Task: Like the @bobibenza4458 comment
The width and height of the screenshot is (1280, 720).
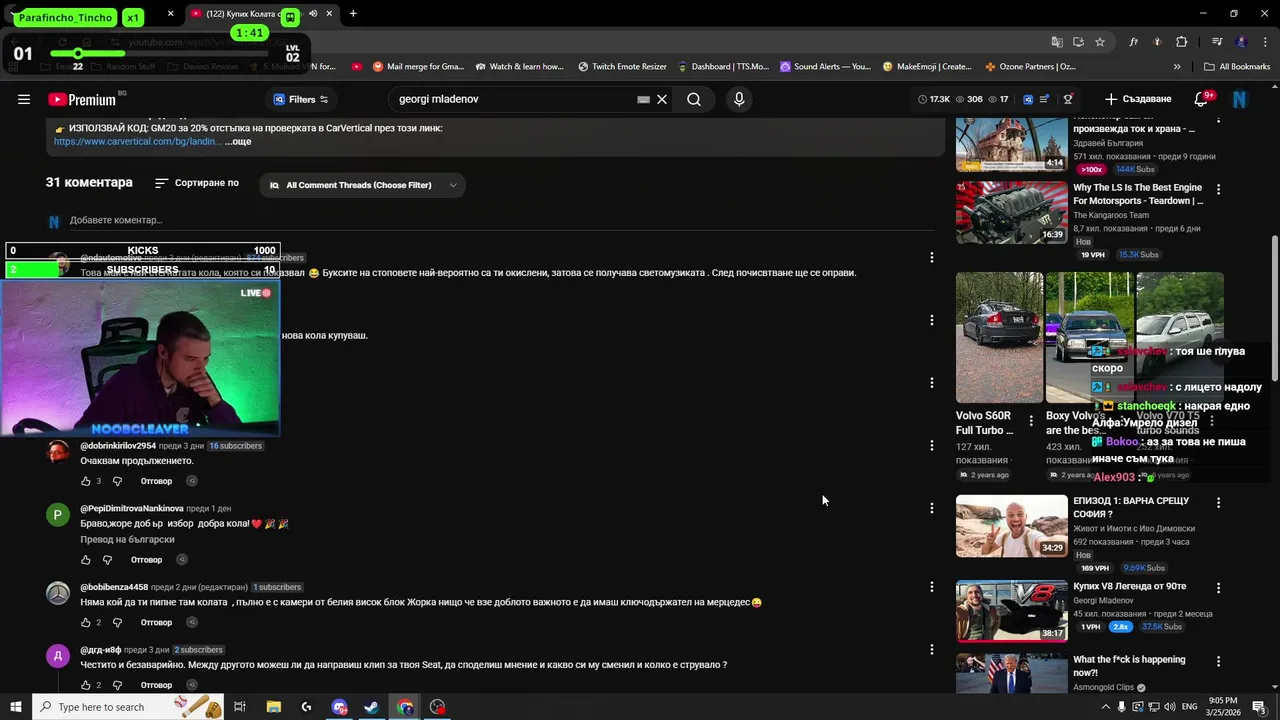Action: 86,622
